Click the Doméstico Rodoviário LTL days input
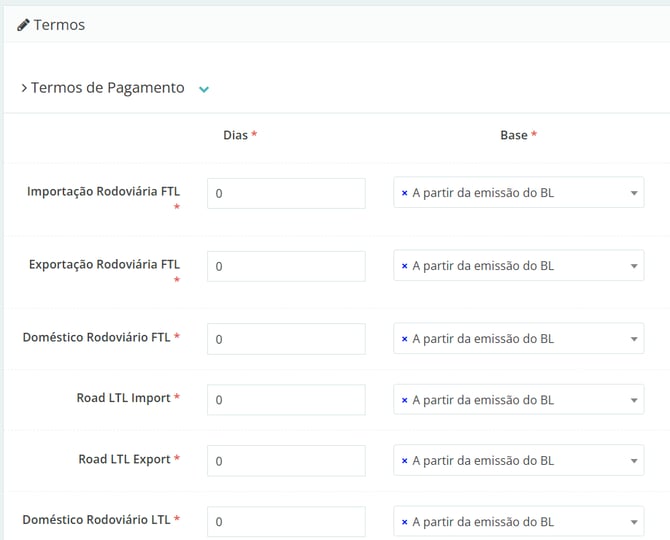 286,522
